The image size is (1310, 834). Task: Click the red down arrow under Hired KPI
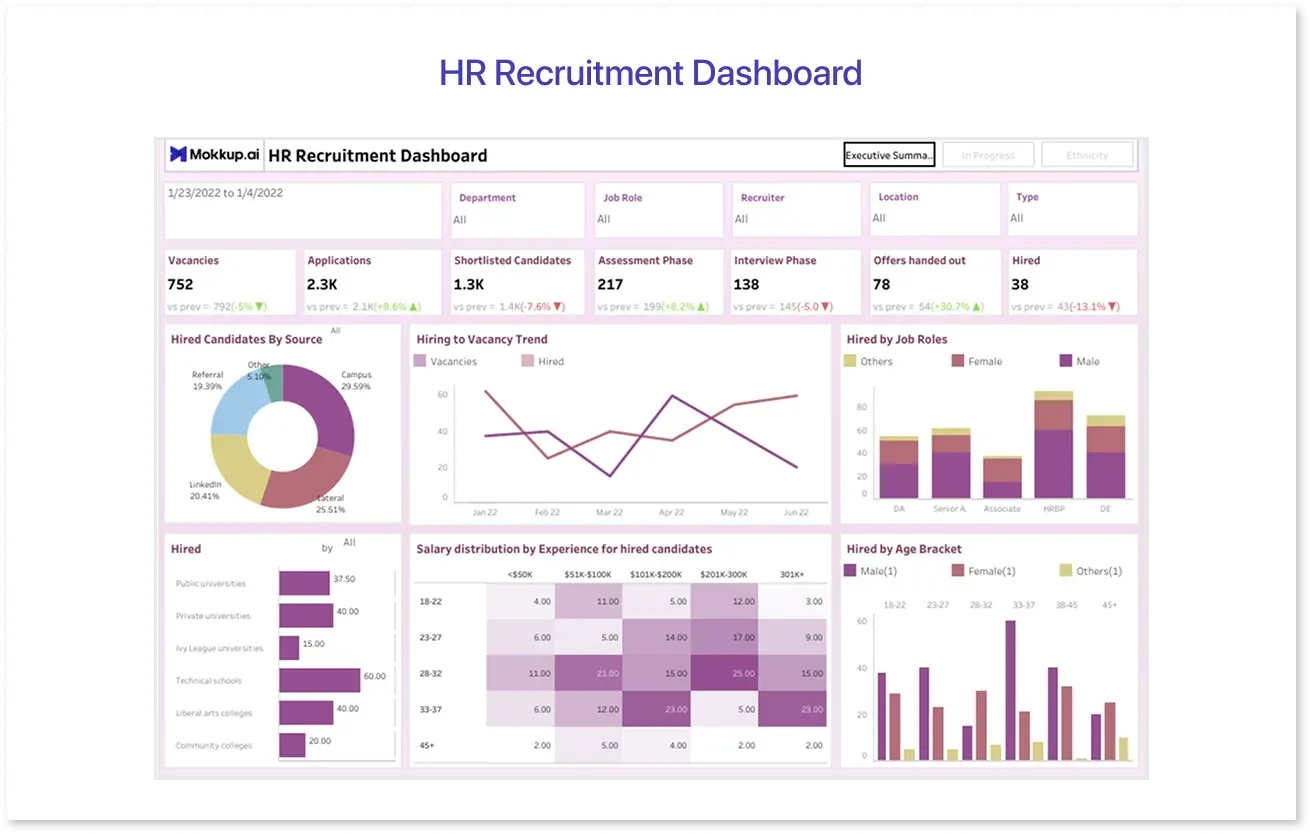1113,307
